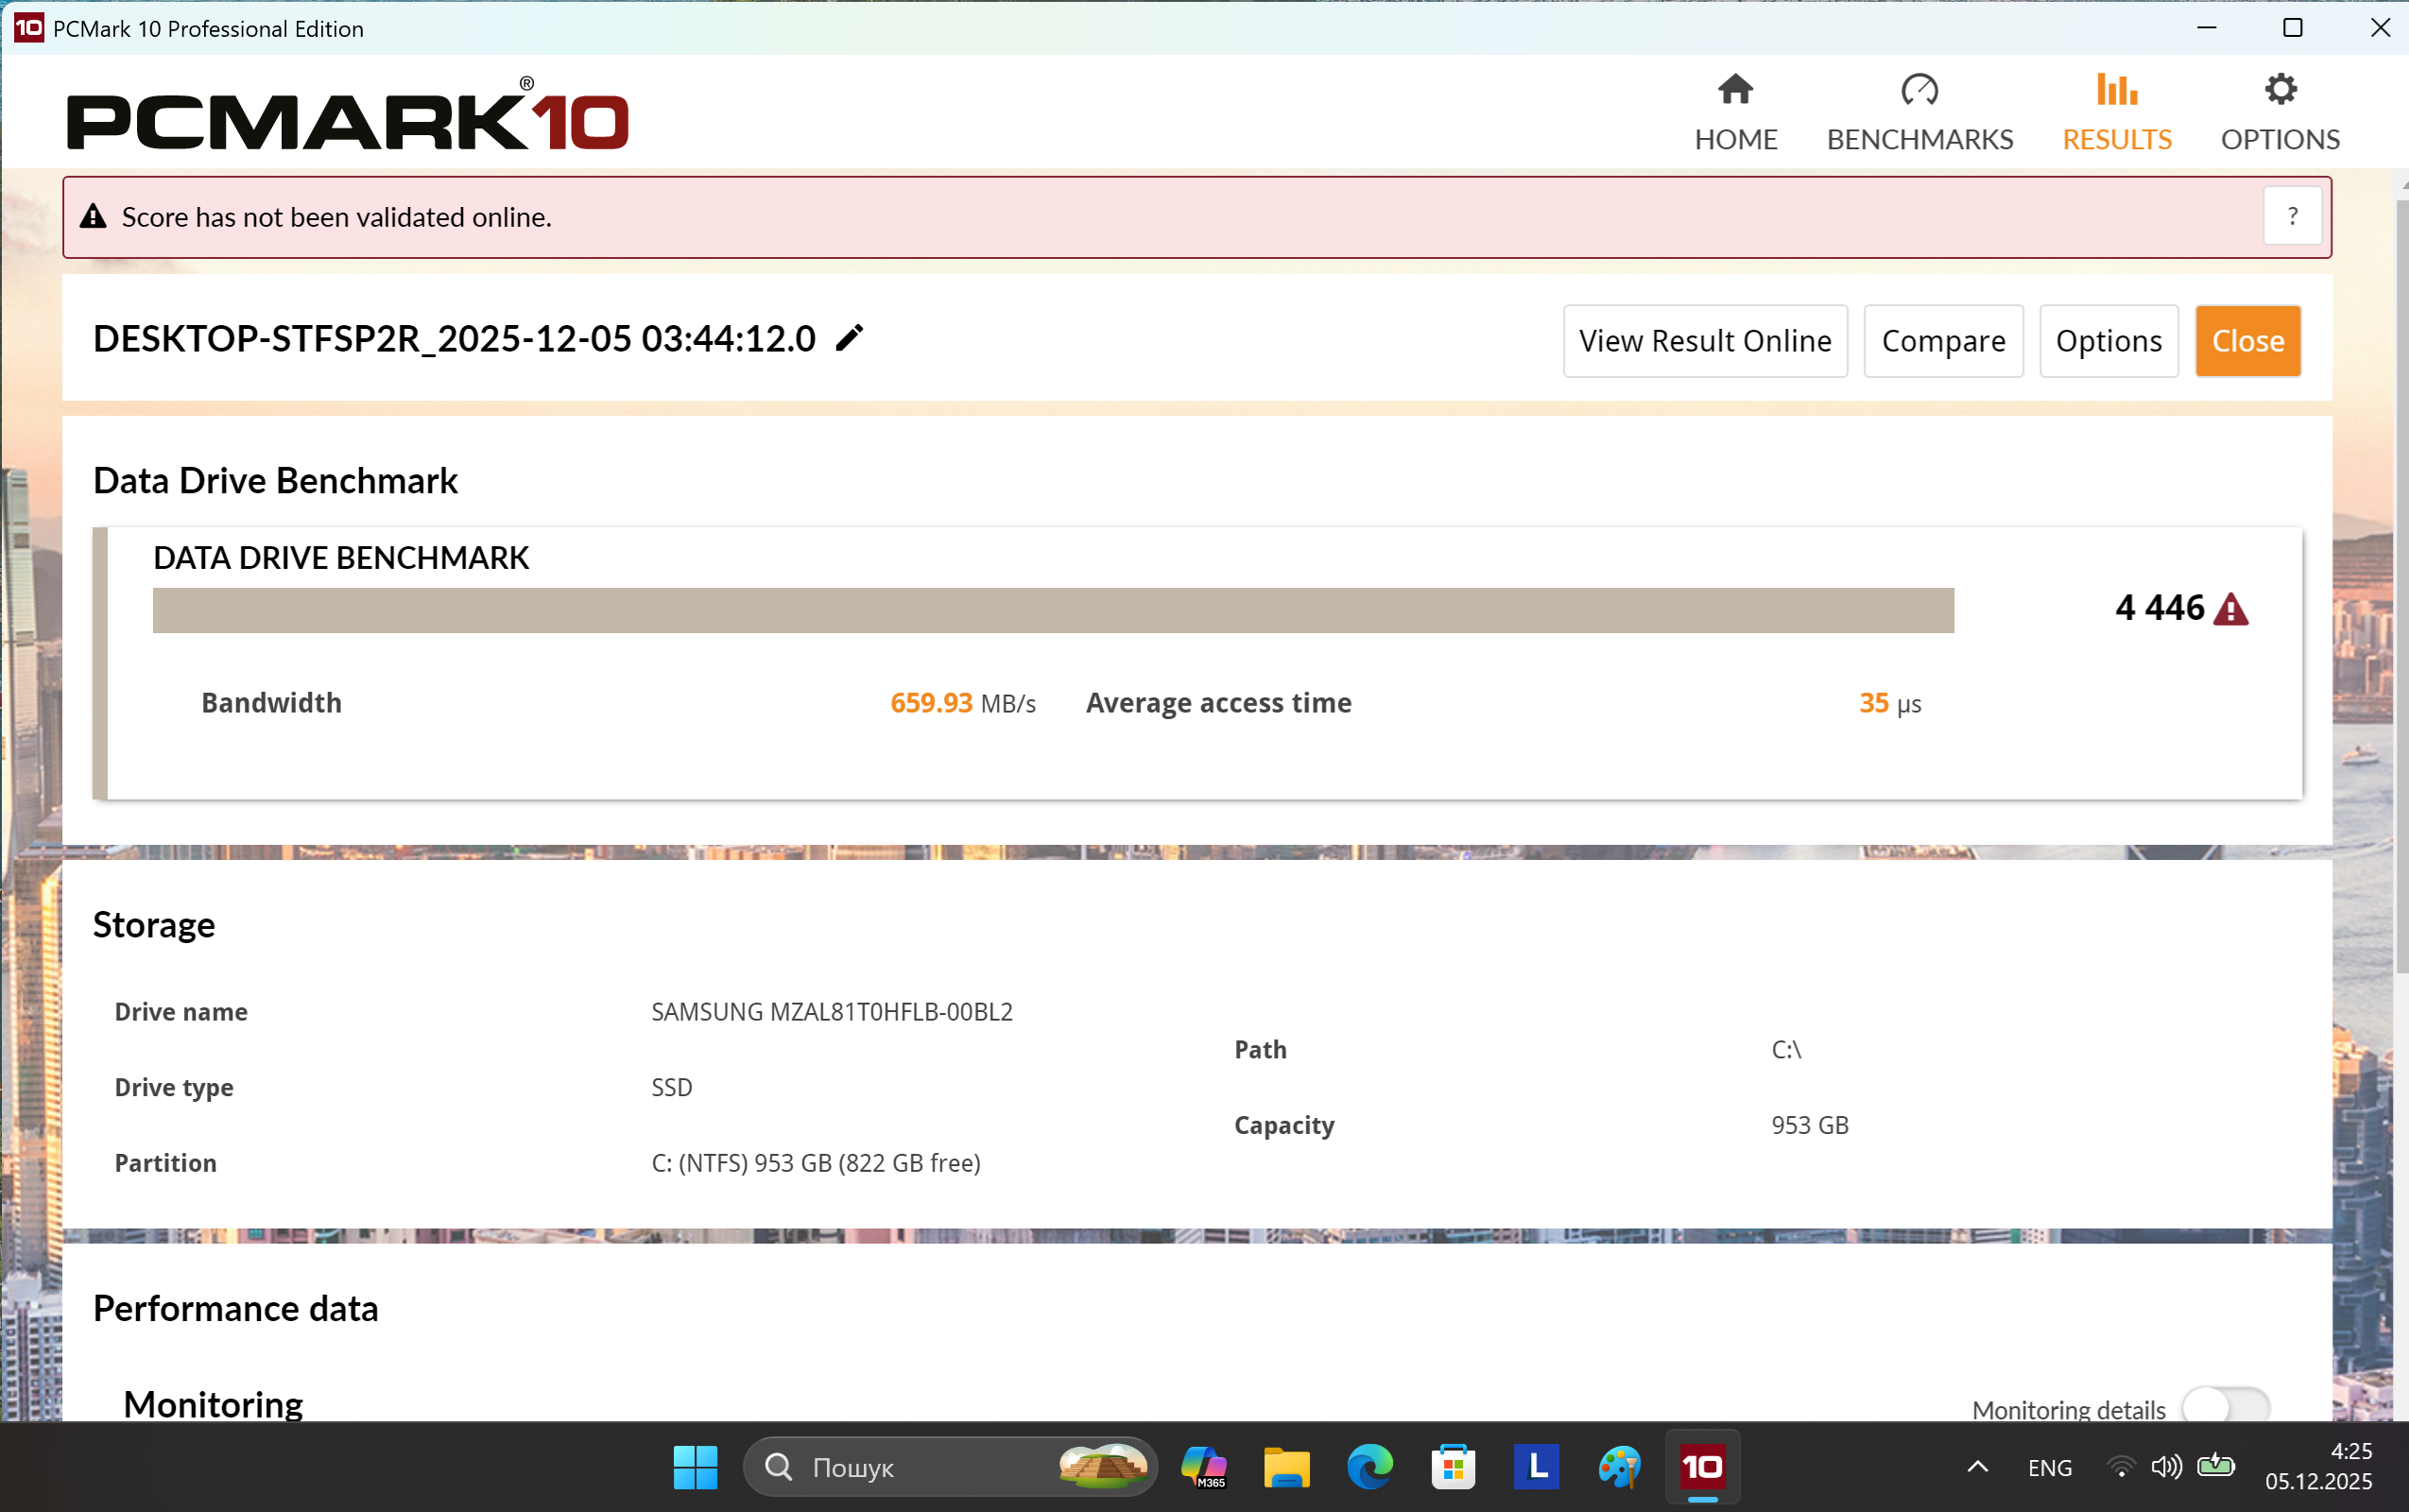Open the Benchmarks gauge icon
This screenshot has width=2409, height=1512.
coord(1919,91)
